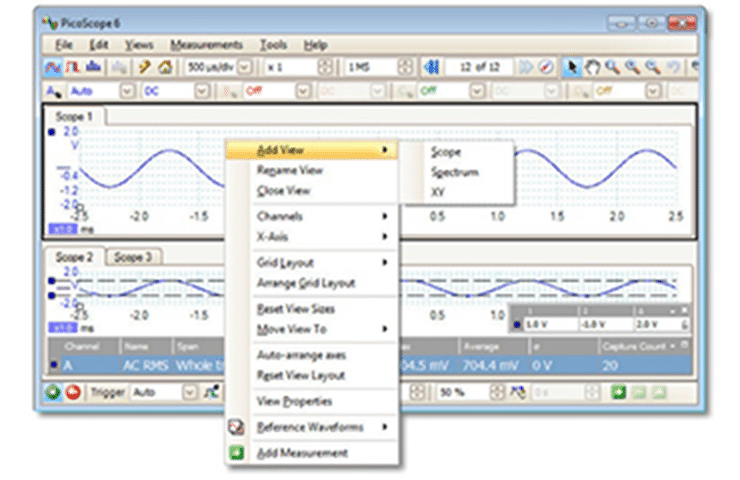This screenshot has width=740, height=480.
Task: Open the advanced trigger settings icon
Action: pos(212,392)
